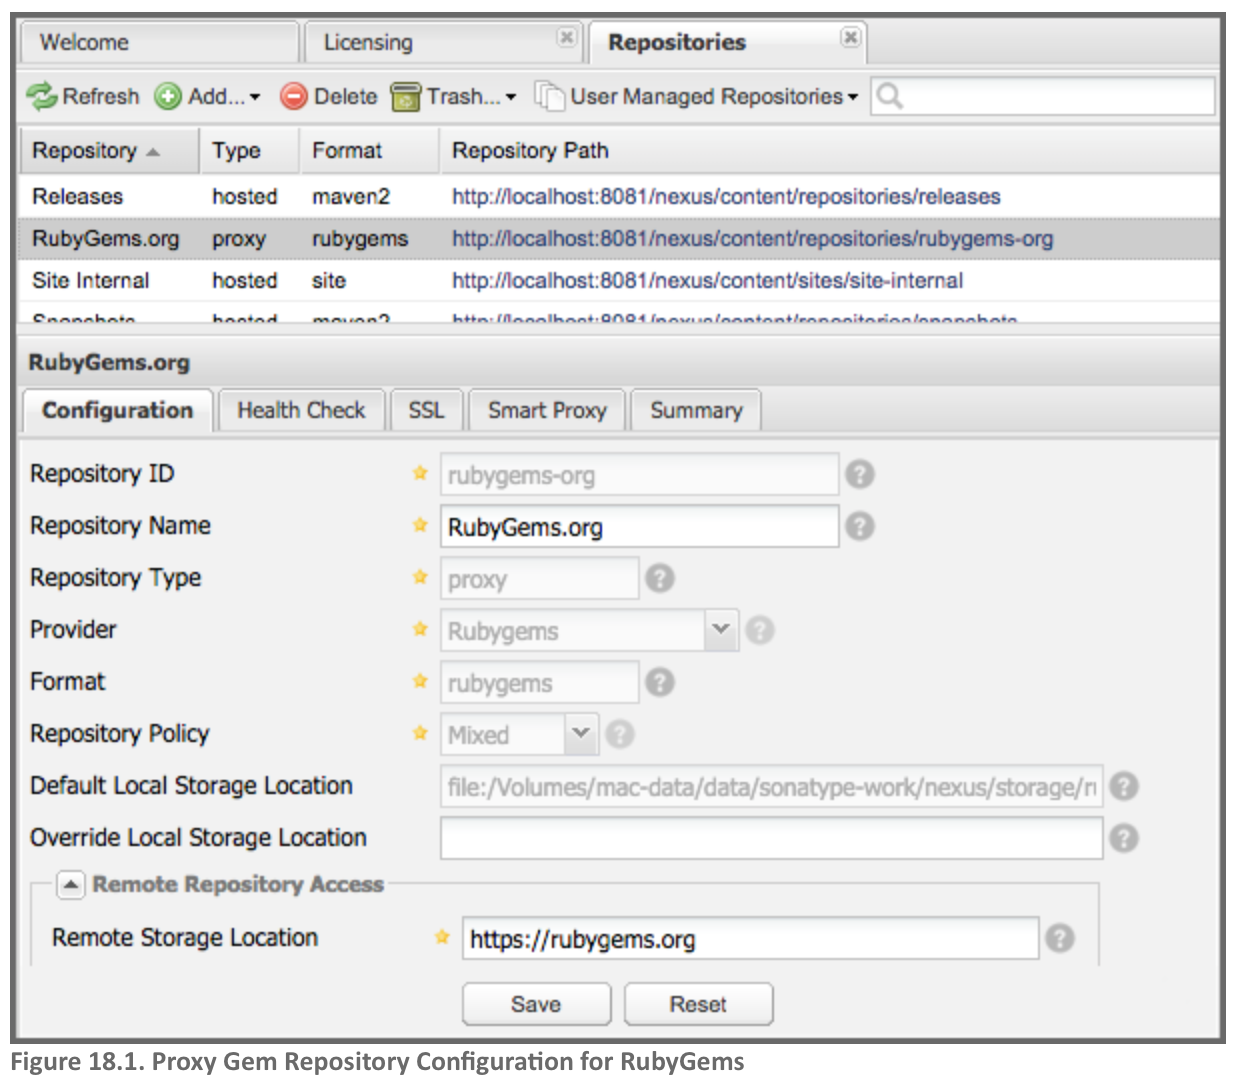Click the search magnifier icon

coord(889,97)
